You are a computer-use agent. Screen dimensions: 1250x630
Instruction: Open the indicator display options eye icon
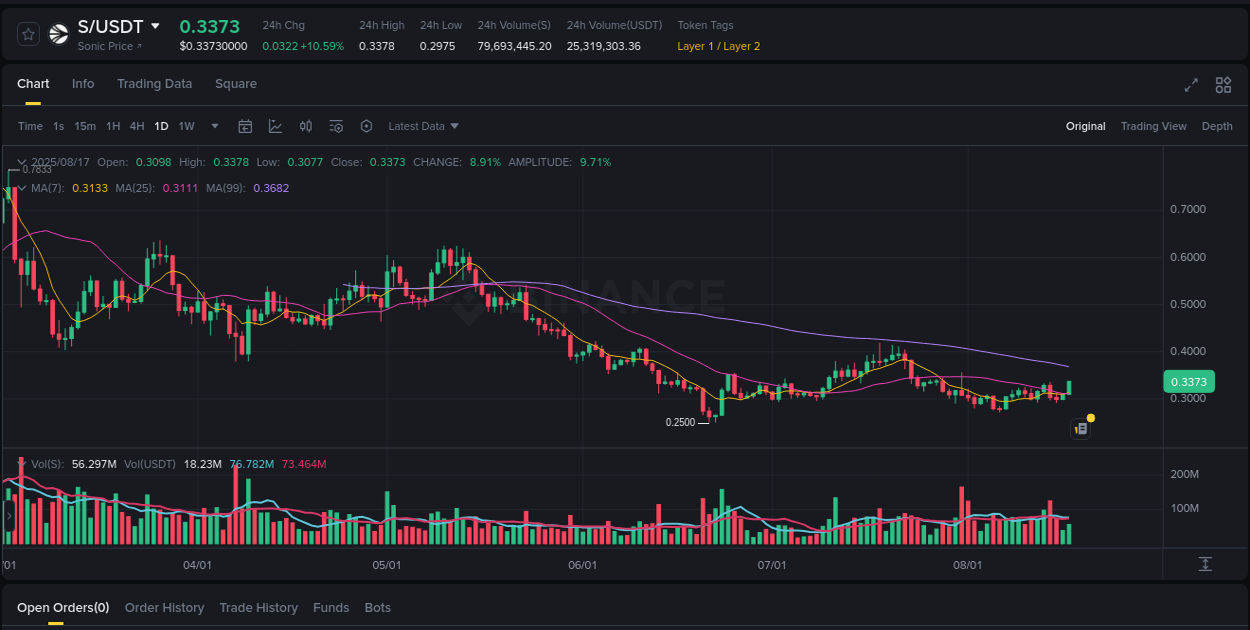pyautogui.click(x=336, y=126)
